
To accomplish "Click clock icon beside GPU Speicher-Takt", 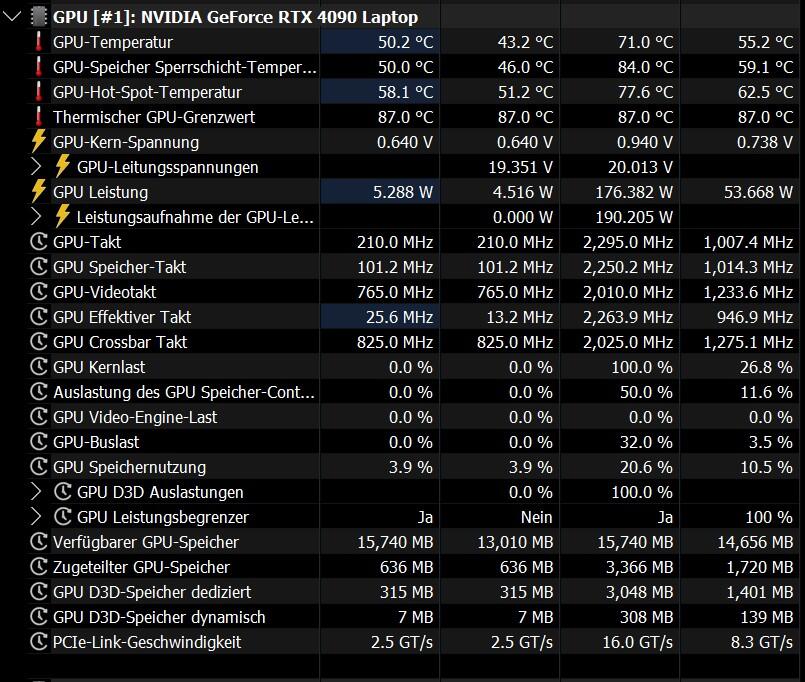I will coord(39,267).
